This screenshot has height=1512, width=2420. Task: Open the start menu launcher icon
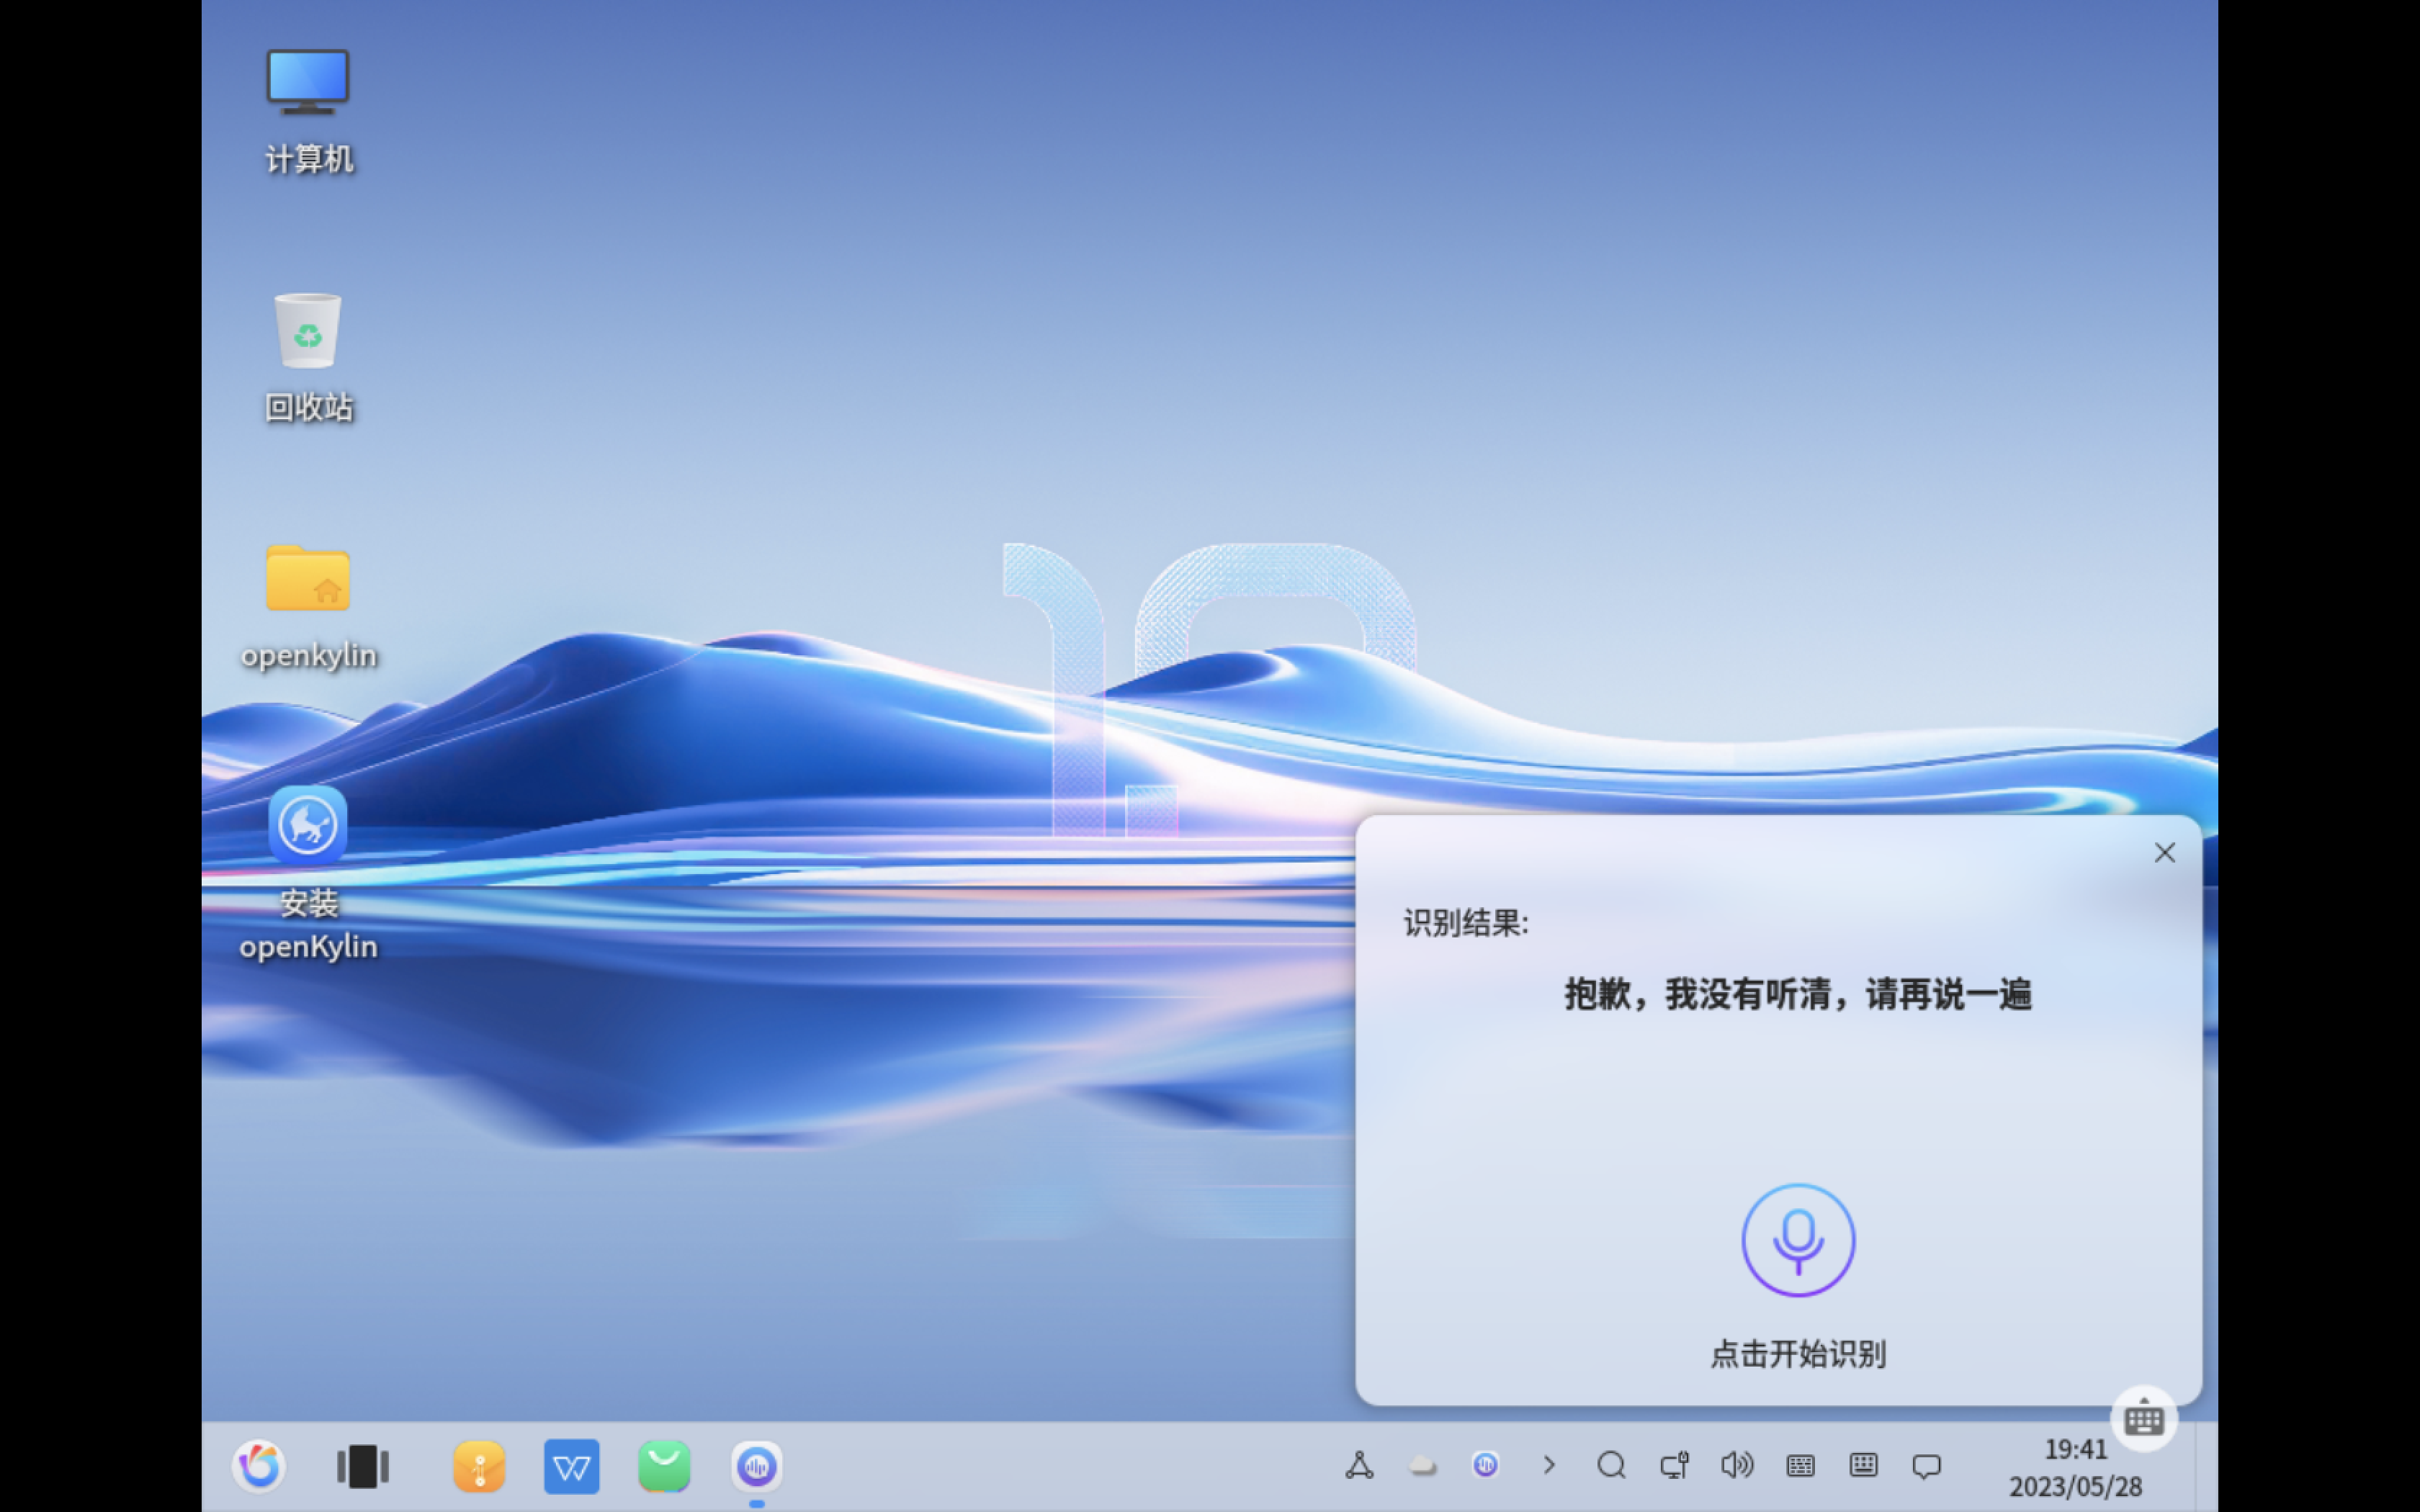(x=259, y=1466)
